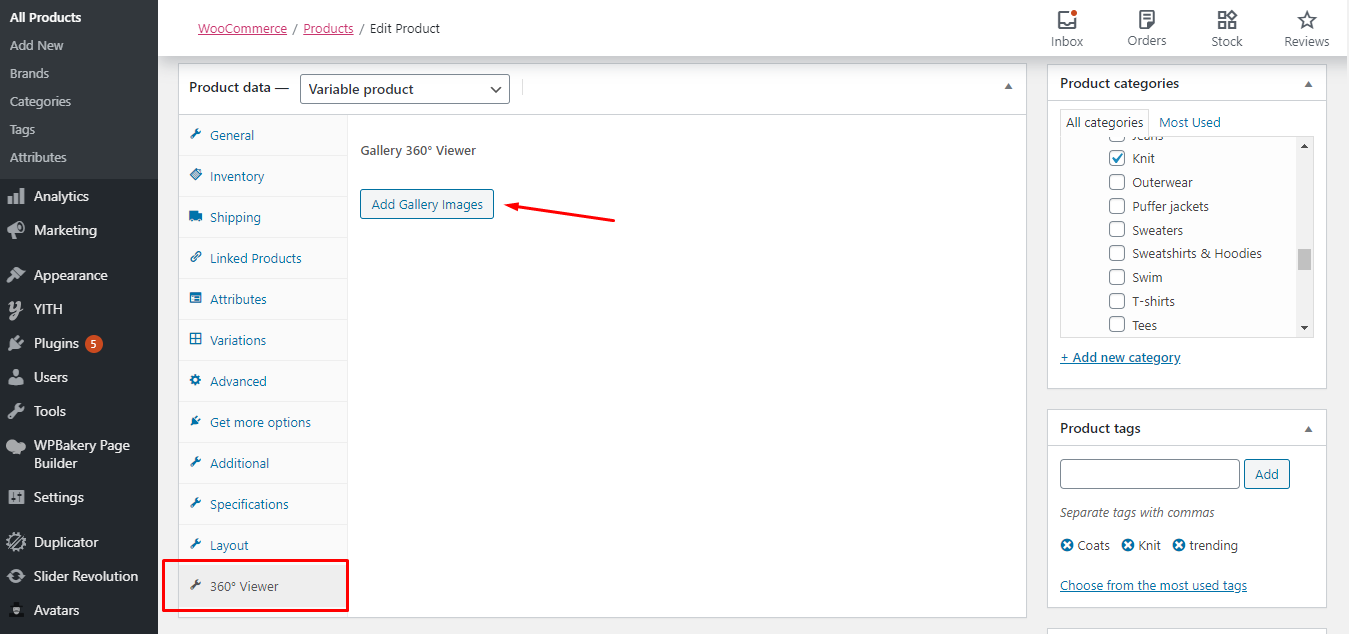
Task: Click the Inventory tag icon
Action: [196, 175]
